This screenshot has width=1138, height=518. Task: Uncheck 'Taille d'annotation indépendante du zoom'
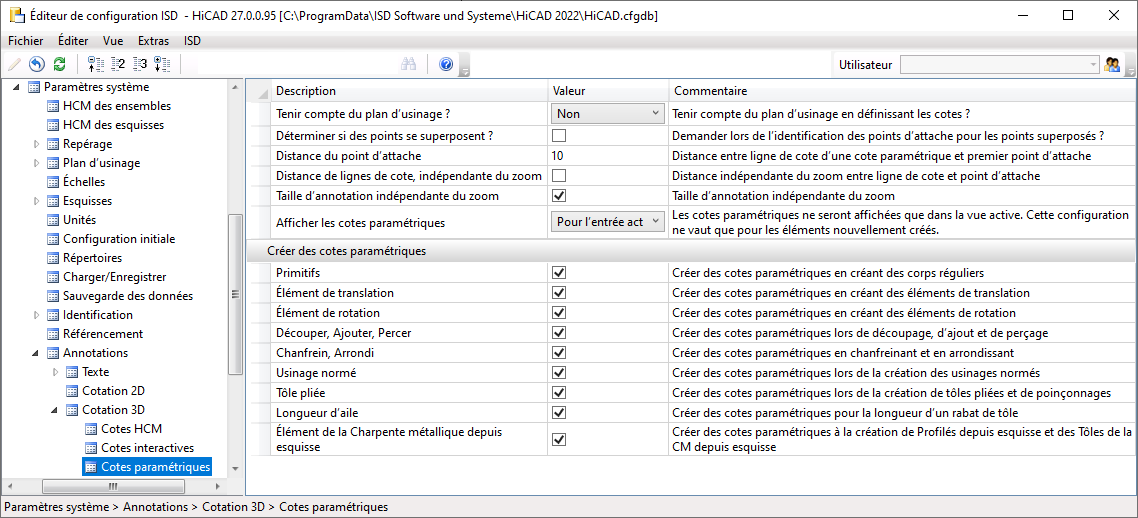coord(559,196)
